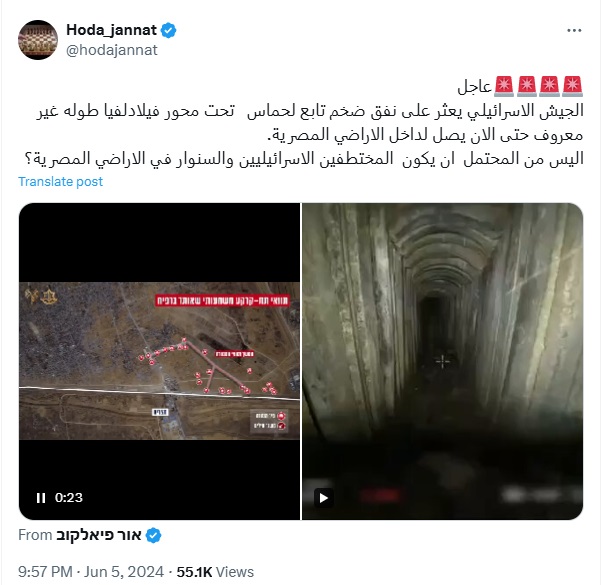Click the 9:57 PM · Jun 5, 2024 timestamp
The image size is (602, 585).
(91, 572)
